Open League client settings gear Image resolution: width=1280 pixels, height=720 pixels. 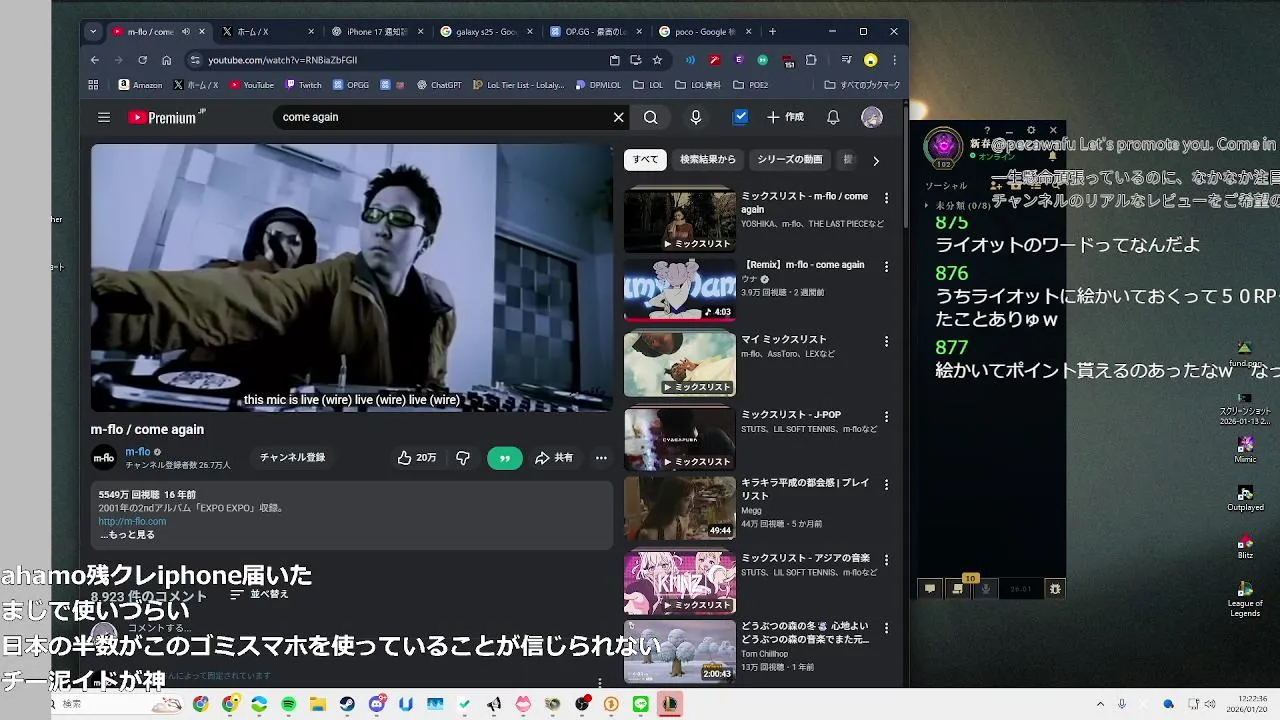(x=1031, y=130)
